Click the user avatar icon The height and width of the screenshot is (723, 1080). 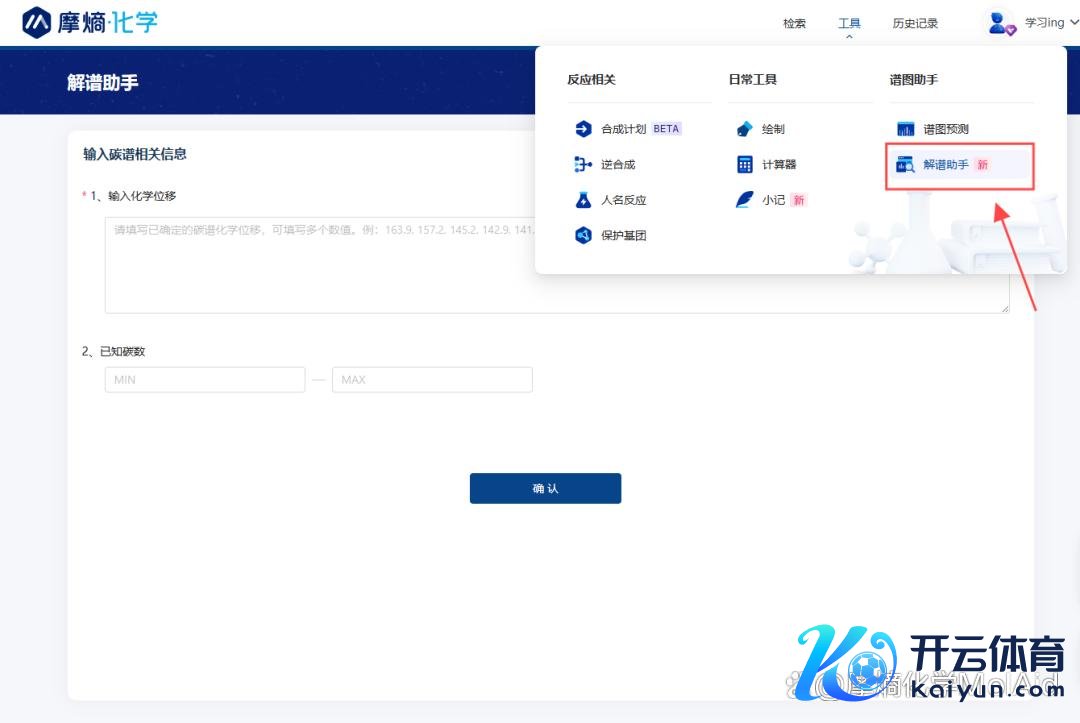click(1000, 23)
